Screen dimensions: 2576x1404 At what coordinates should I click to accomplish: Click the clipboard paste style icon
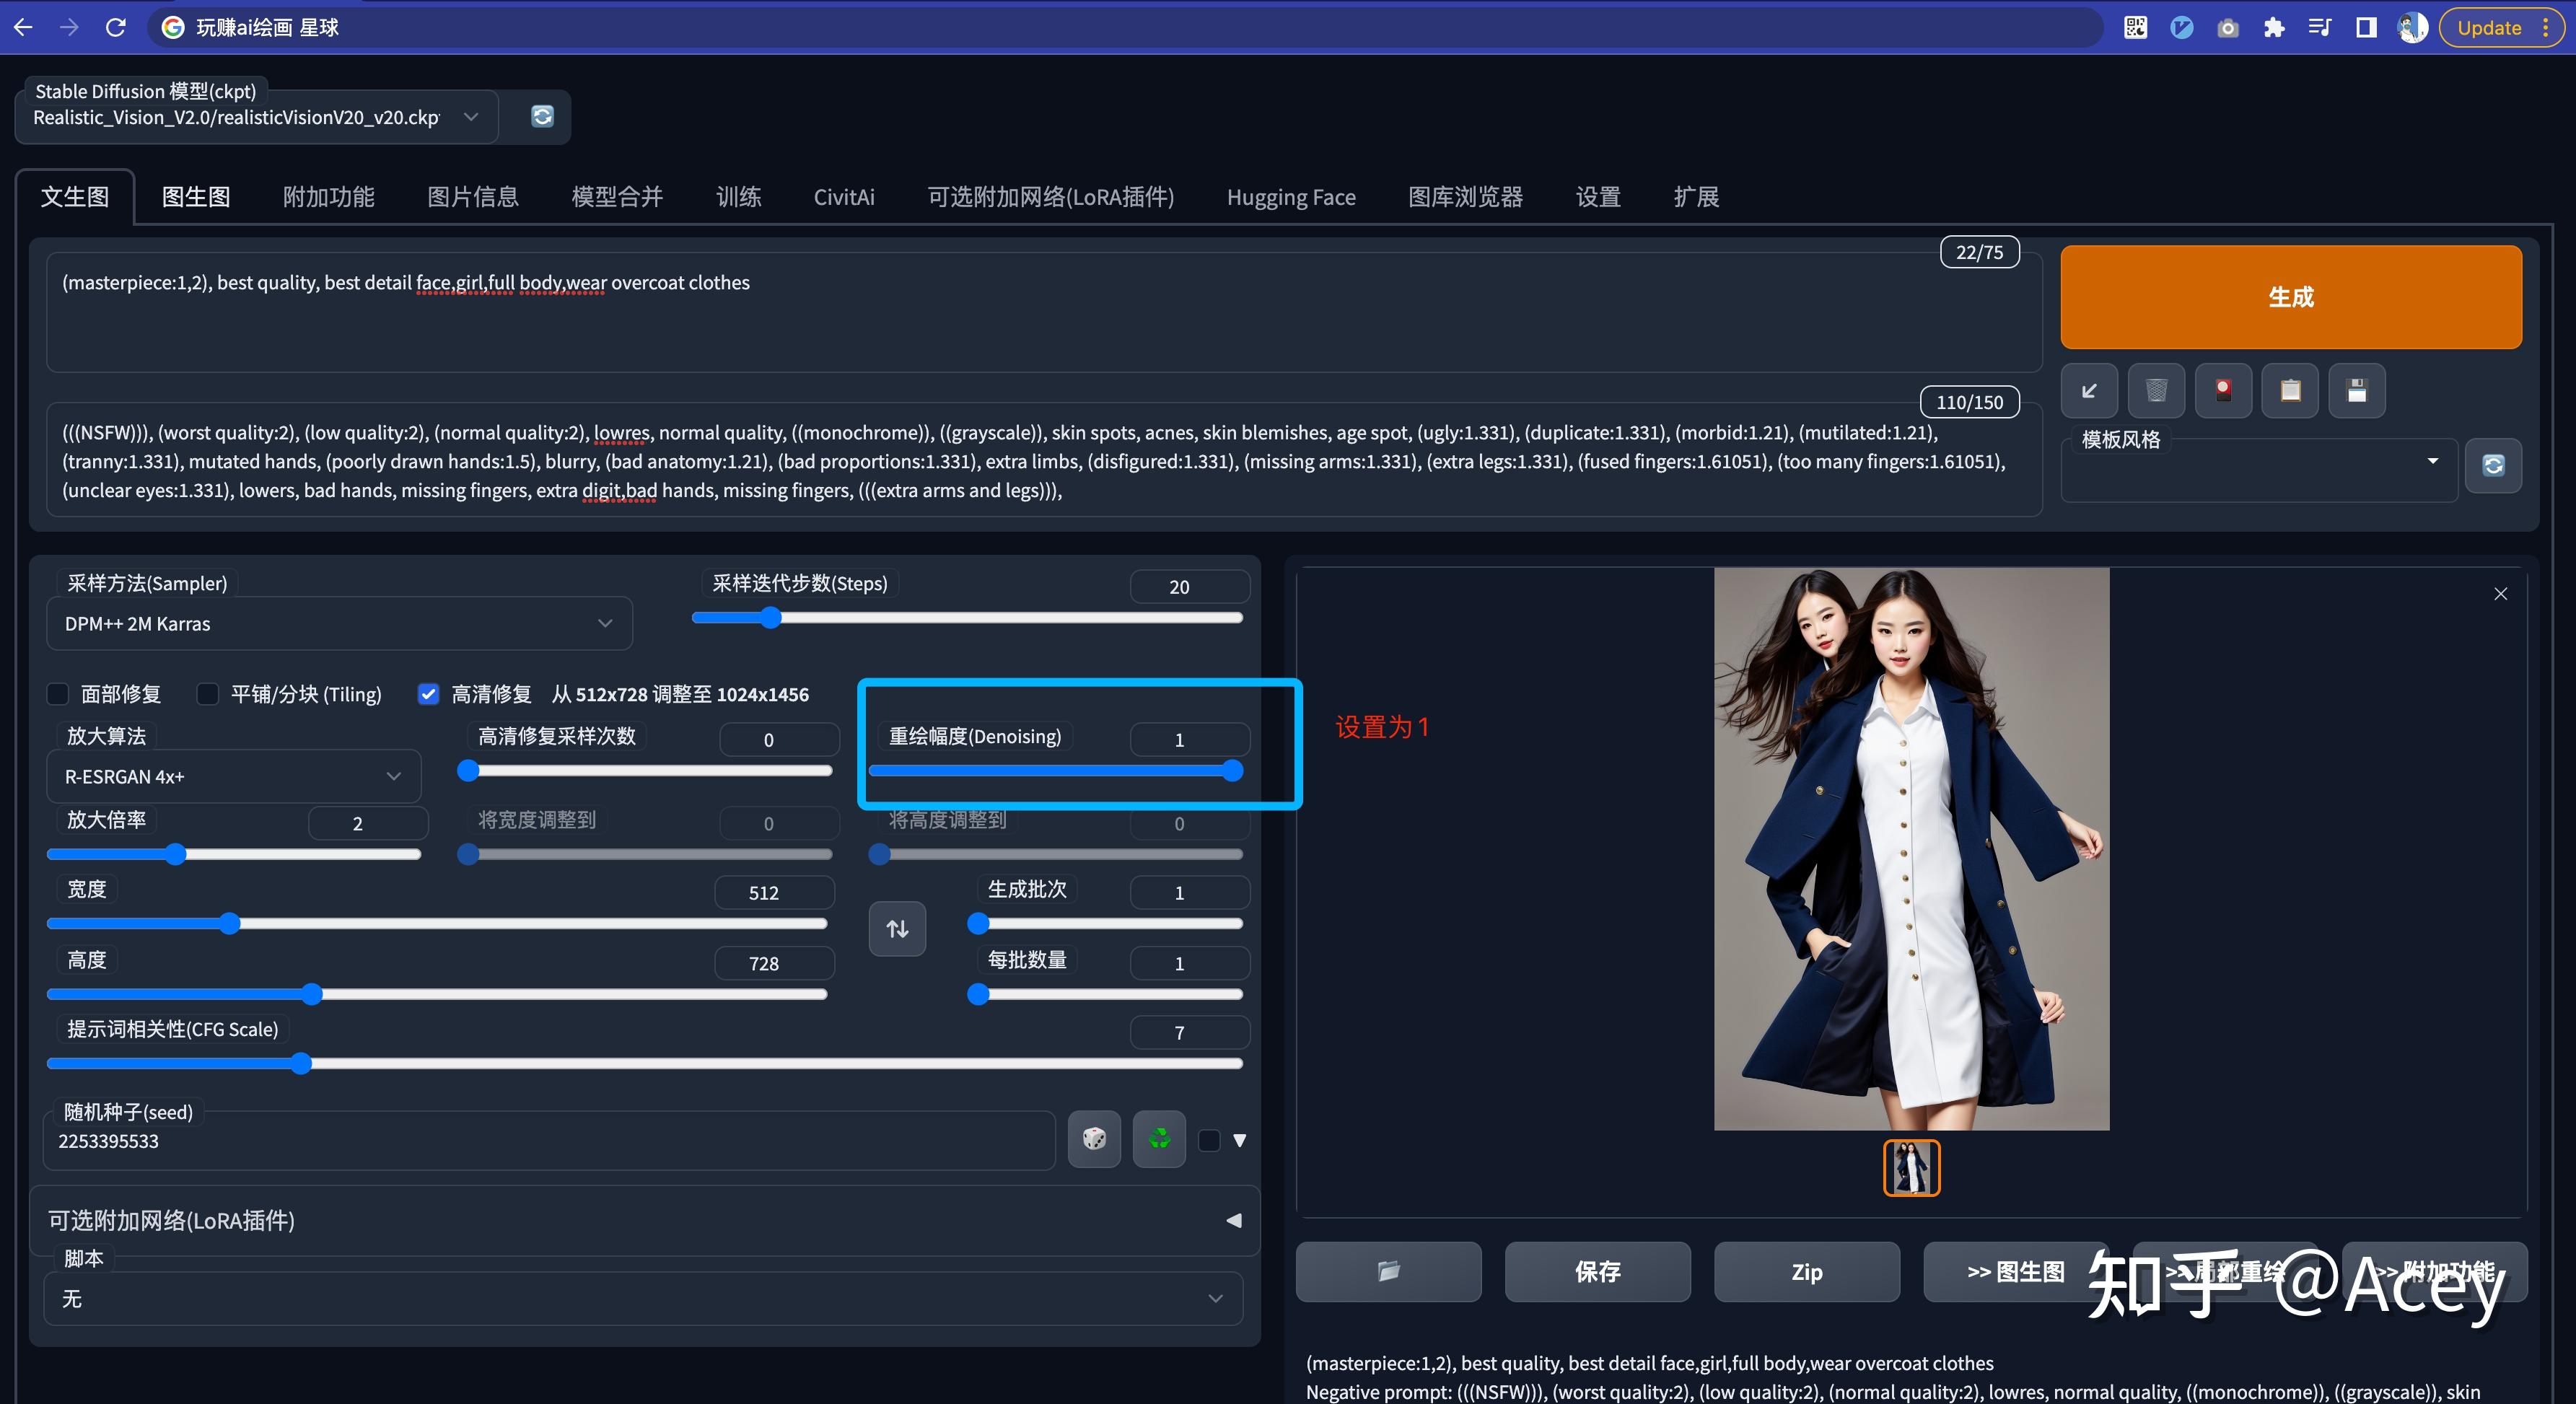point(2290,390)
